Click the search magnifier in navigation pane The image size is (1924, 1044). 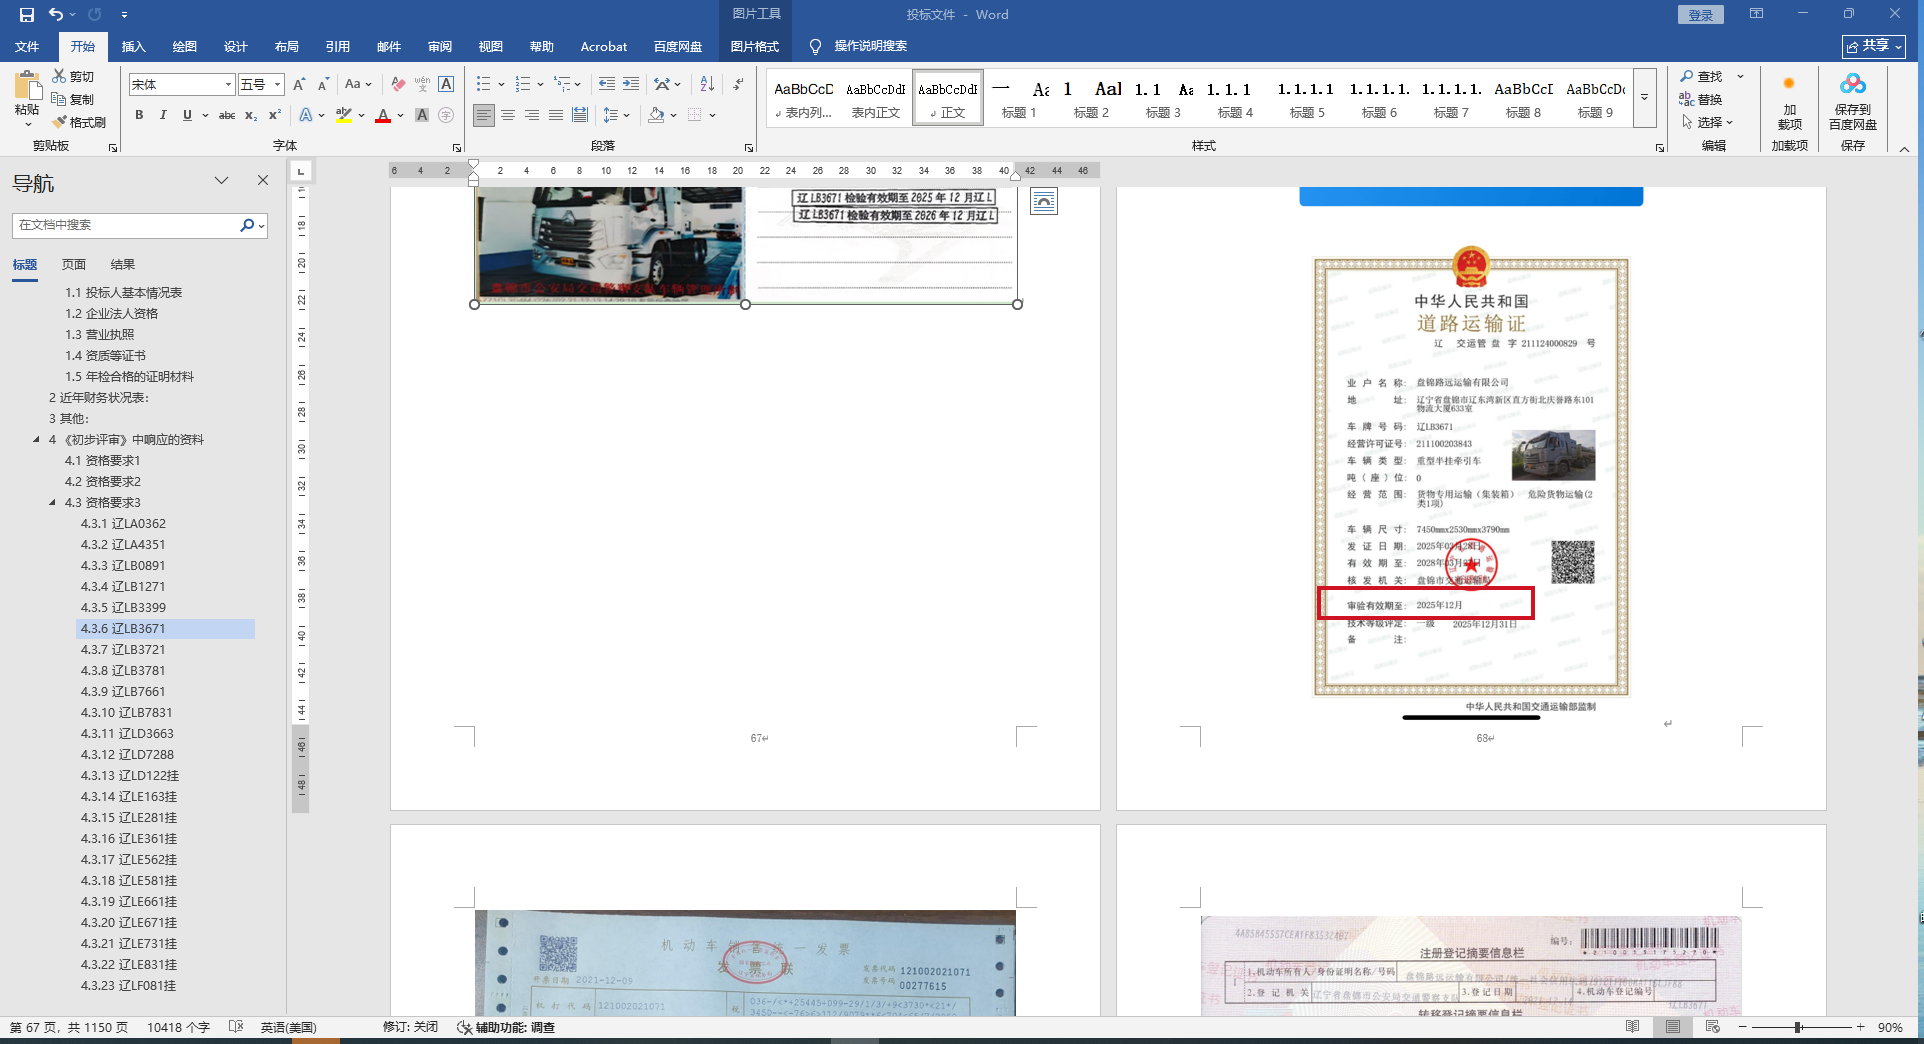(247, 226)
